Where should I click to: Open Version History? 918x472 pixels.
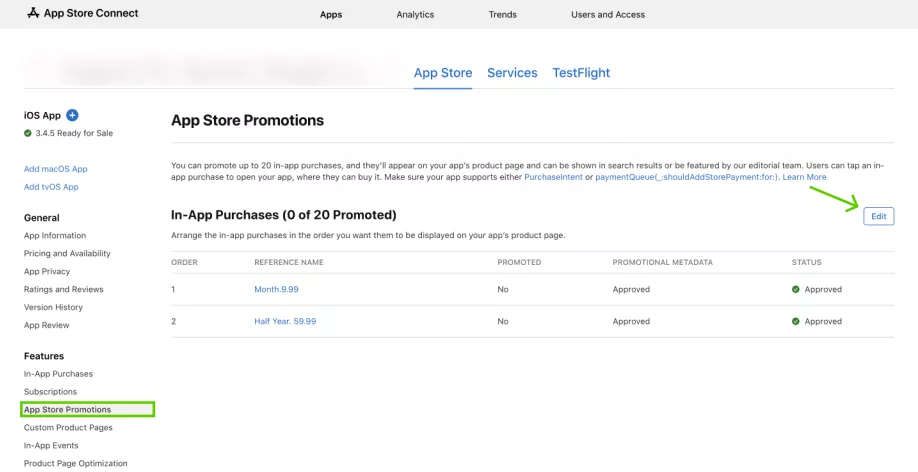click(x=53, y=307)
